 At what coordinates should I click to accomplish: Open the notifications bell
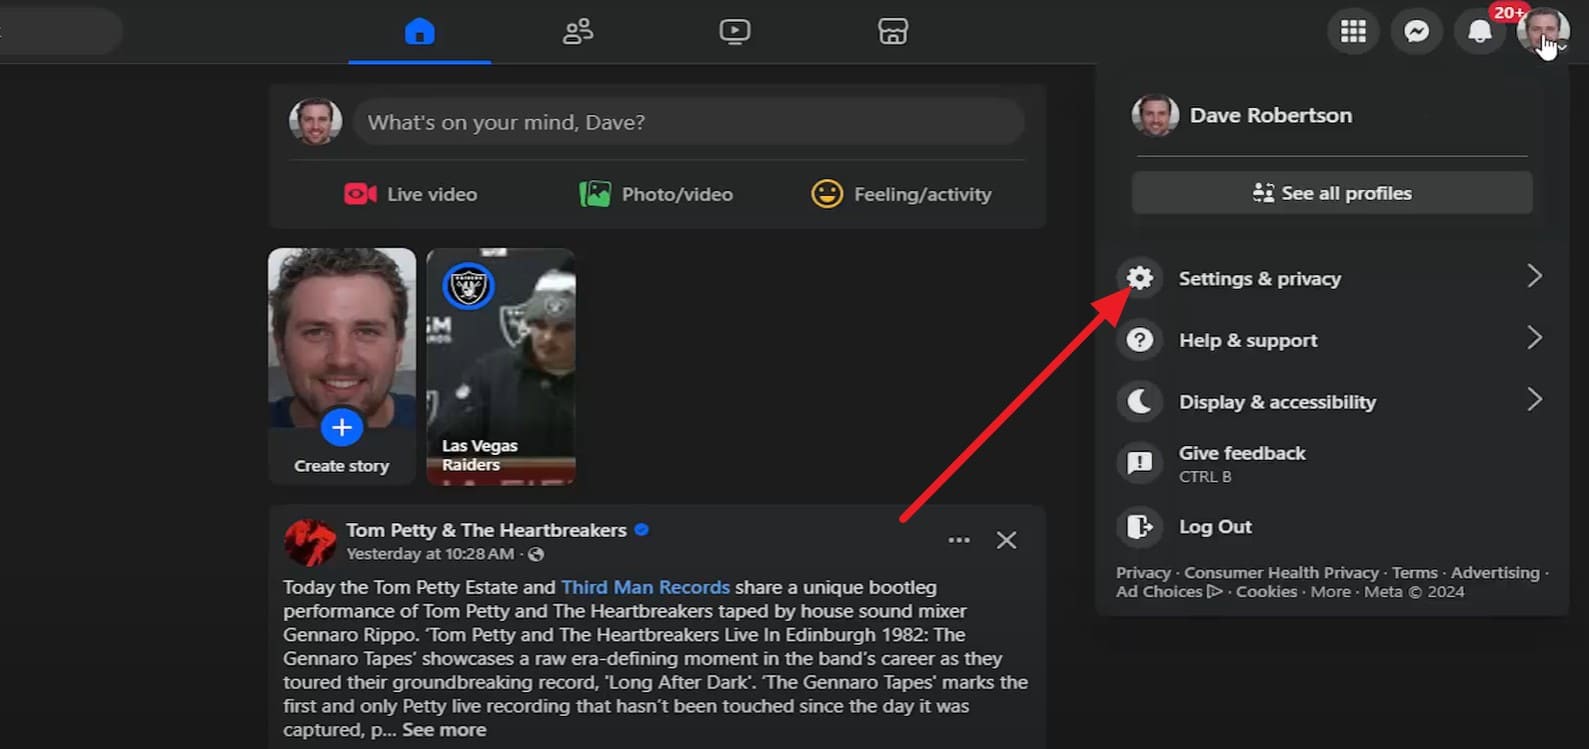point(1480,32)
